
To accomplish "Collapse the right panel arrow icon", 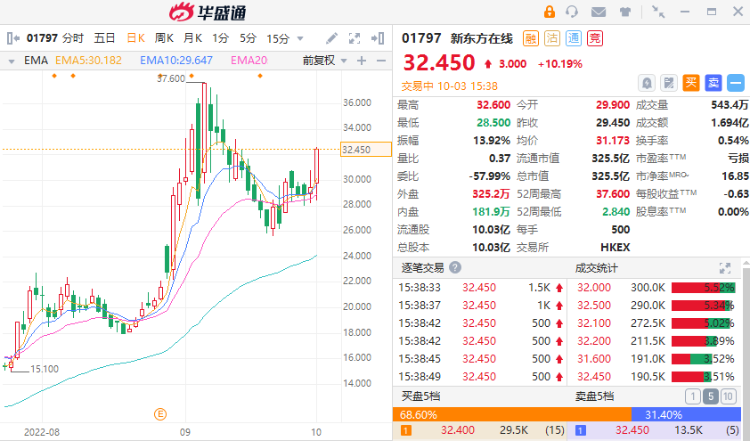I will click(x=378, y=38).
